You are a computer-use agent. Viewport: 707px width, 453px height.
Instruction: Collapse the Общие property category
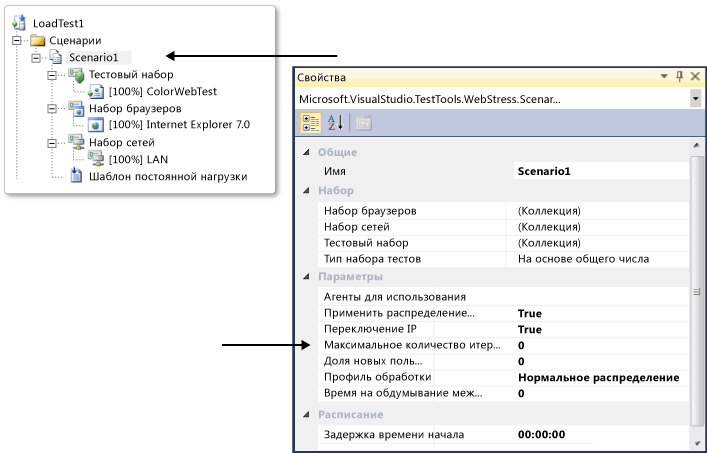click(x=306, y=152)
